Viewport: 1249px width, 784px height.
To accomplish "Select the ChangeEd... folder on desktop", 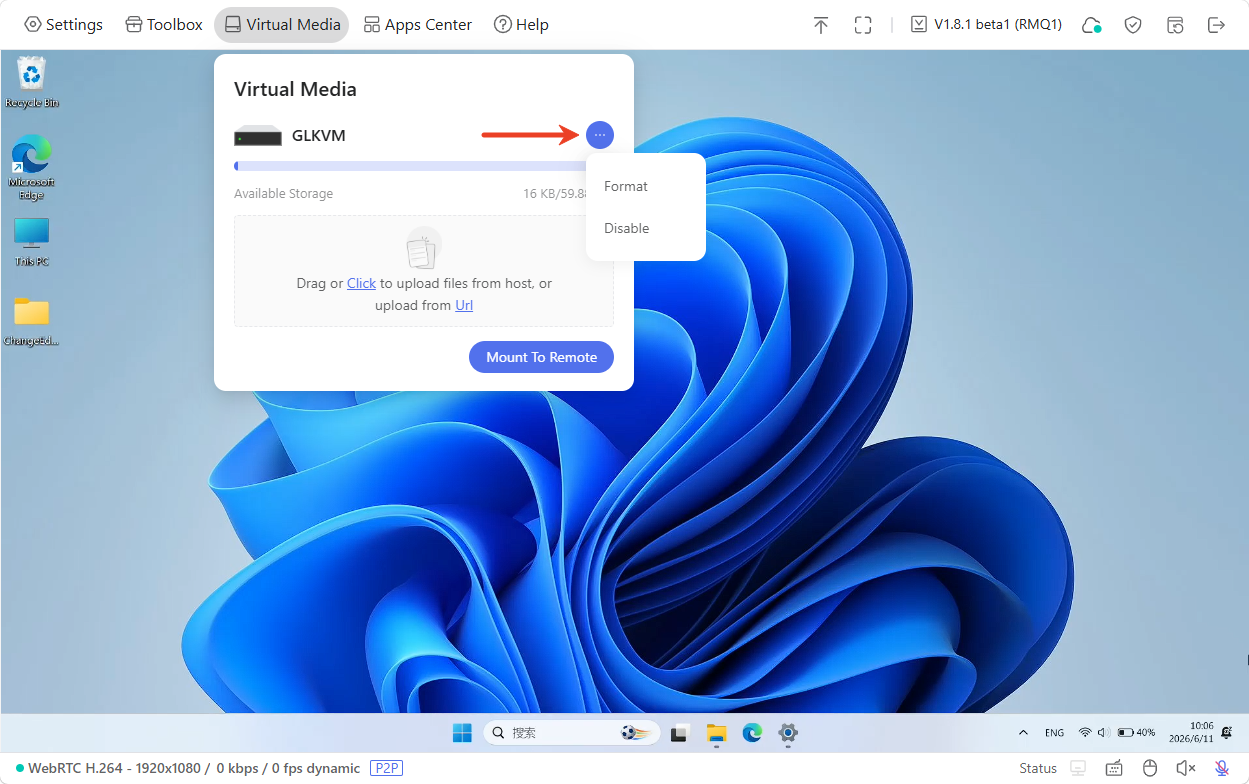I will [32, 321].
